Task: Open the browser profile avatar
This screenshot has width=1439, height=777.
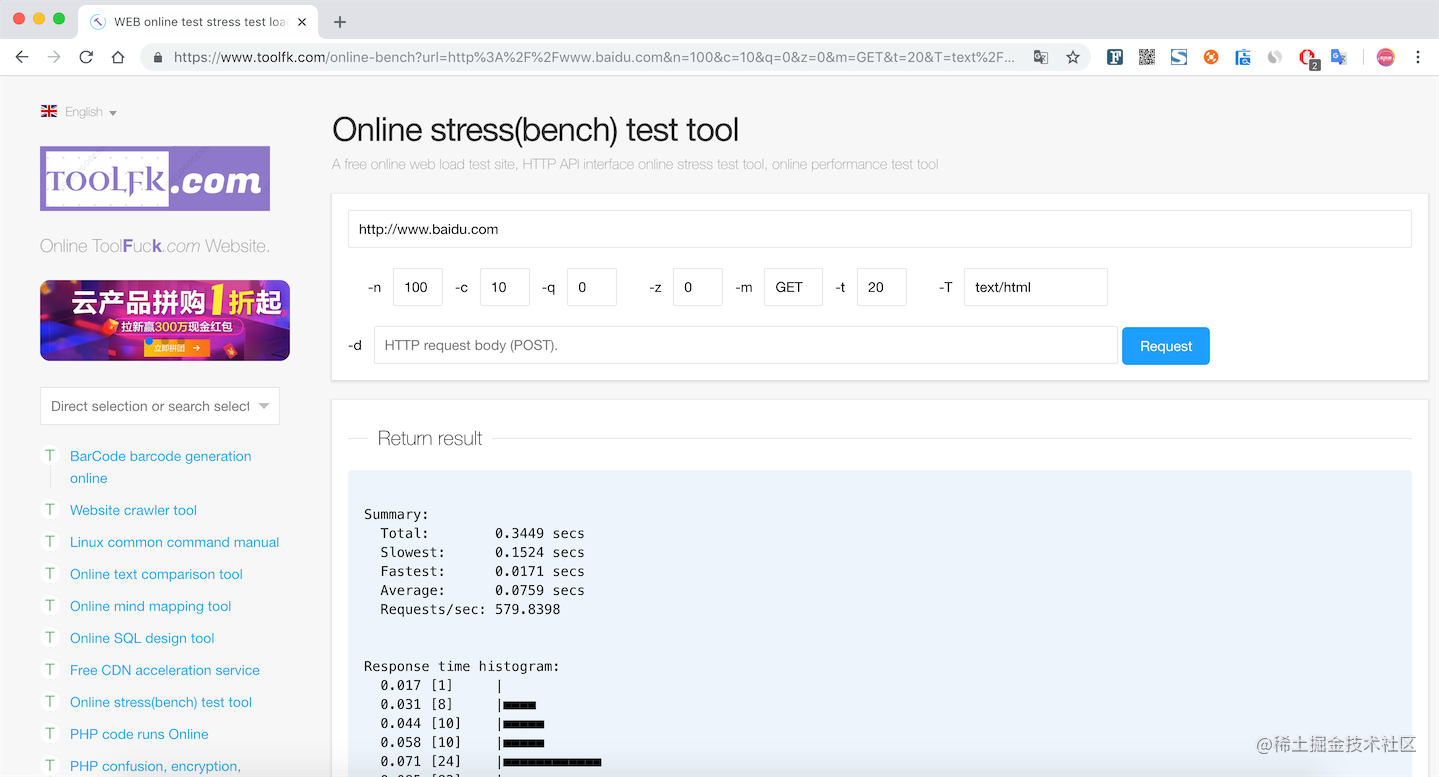Action: click(1385, 57)
